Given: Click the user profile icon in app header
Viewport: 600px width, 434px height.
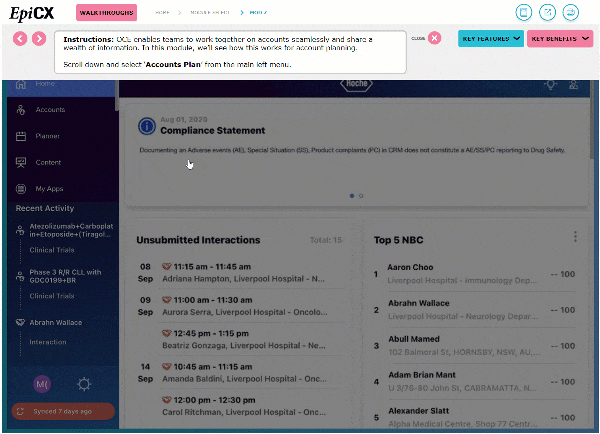Looking at the screenshot, I should coord(573,85).
